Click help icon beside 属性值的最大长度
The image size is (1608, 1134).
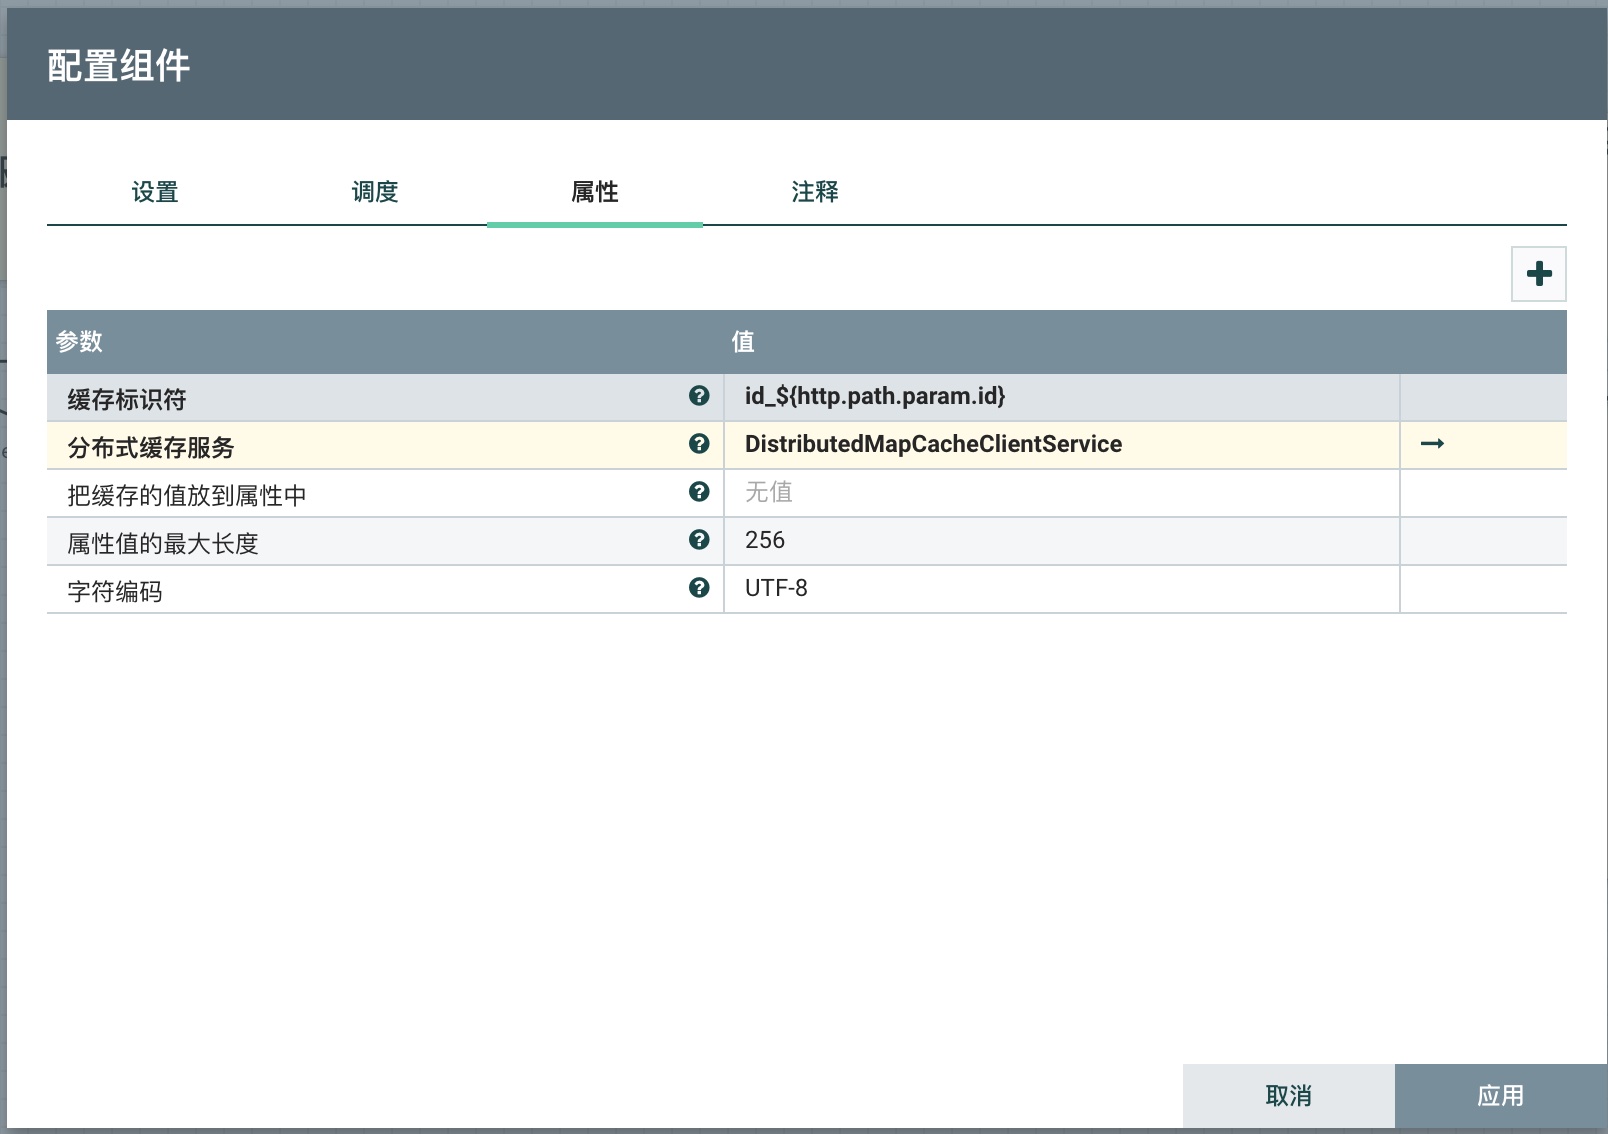pyautogui.click(x=699, y=540)
